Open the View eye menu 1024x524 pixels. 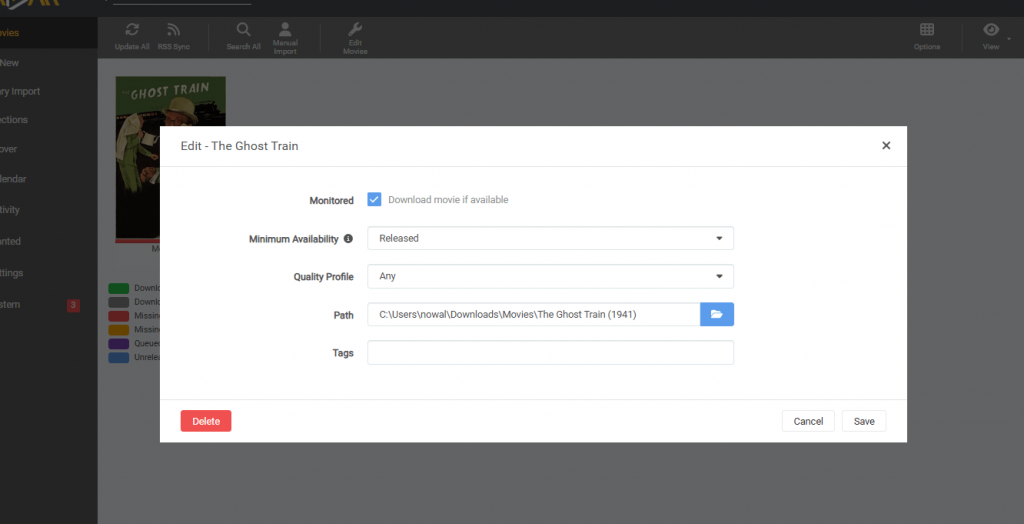[x=991, y=29]
